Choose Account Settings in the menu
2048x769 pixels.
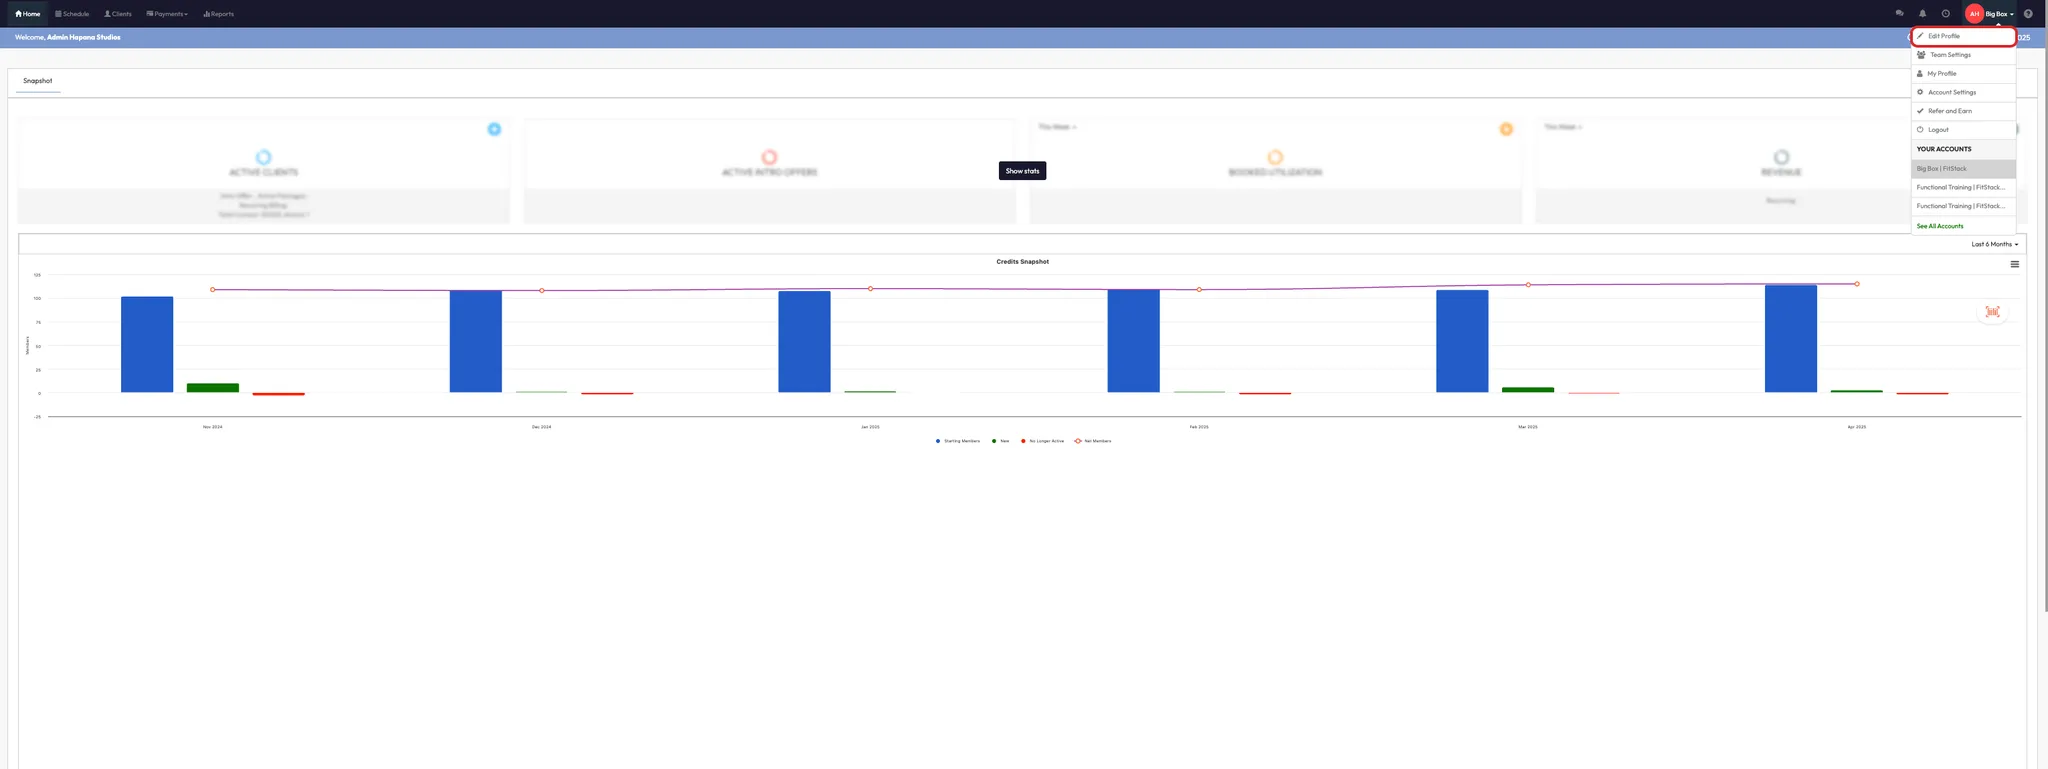(1951, 92)
